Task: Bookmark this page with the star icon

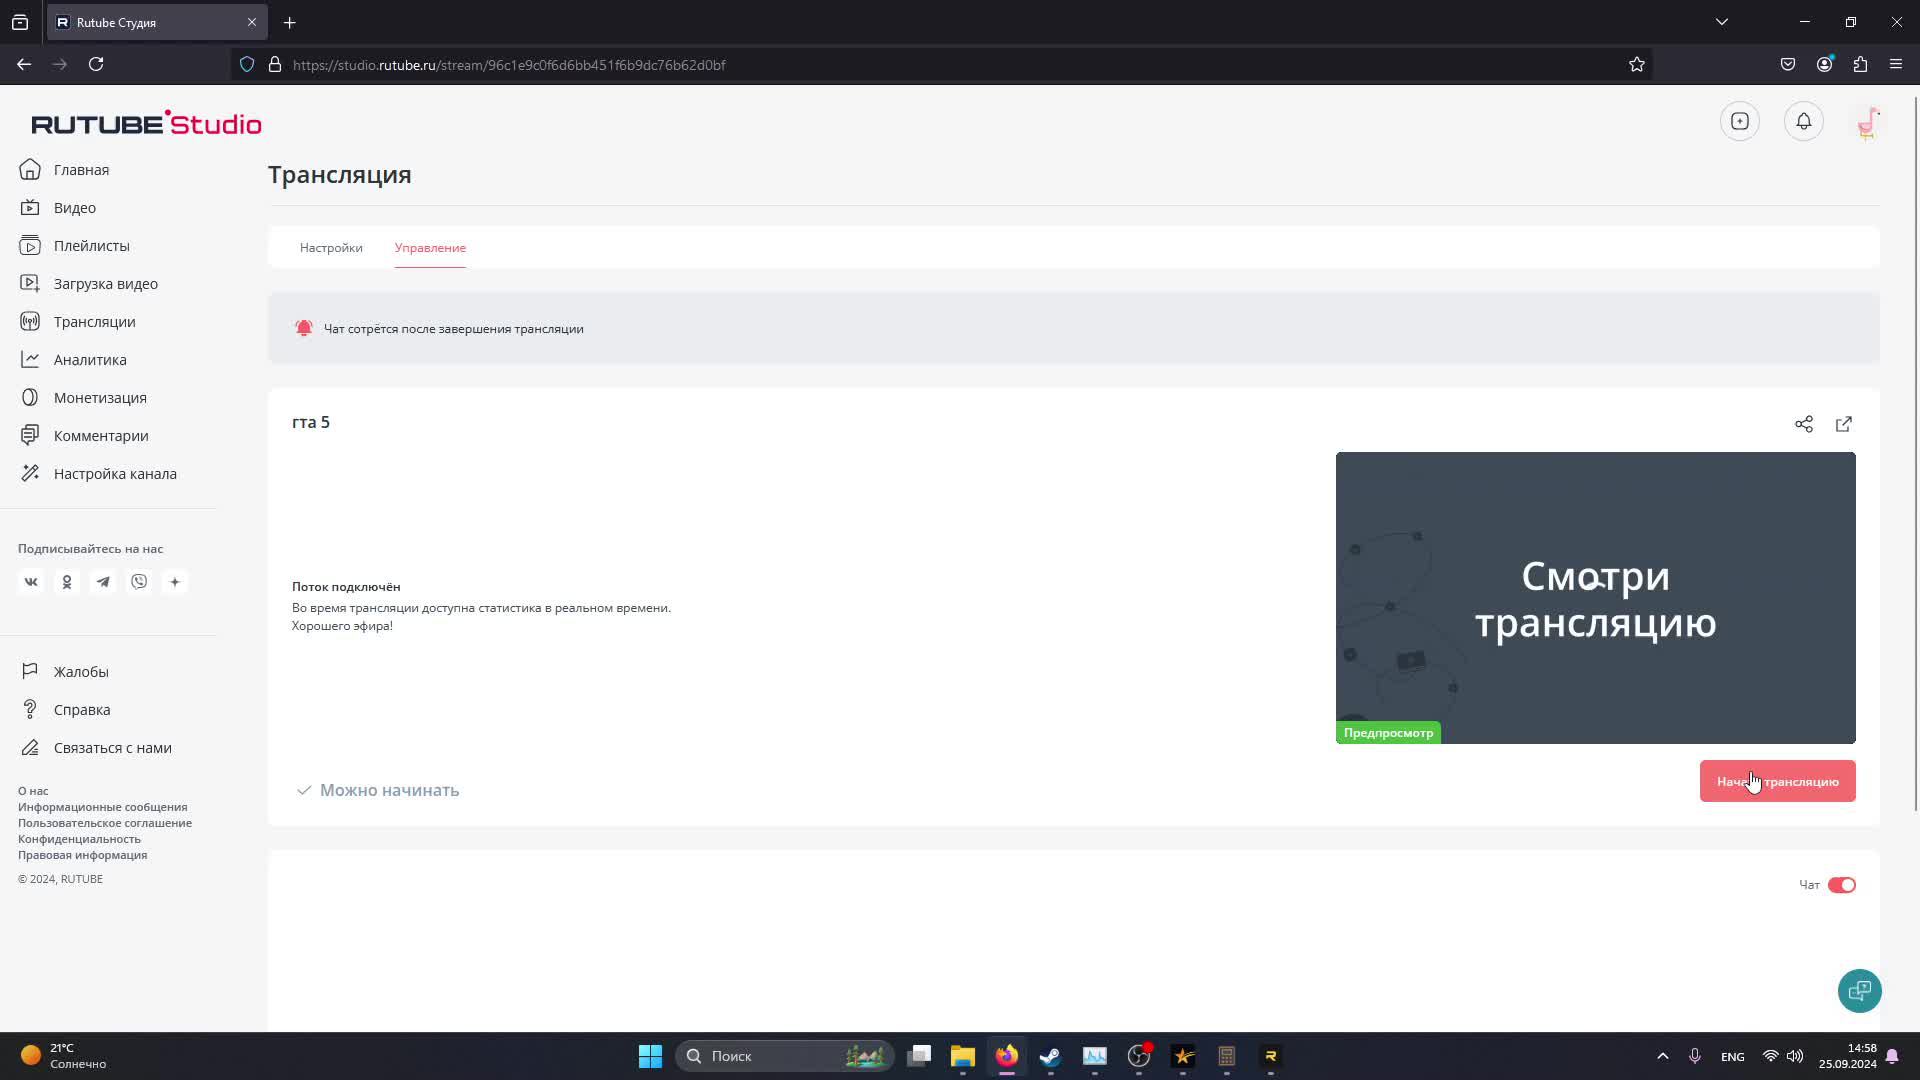Action: point(1636,65)
